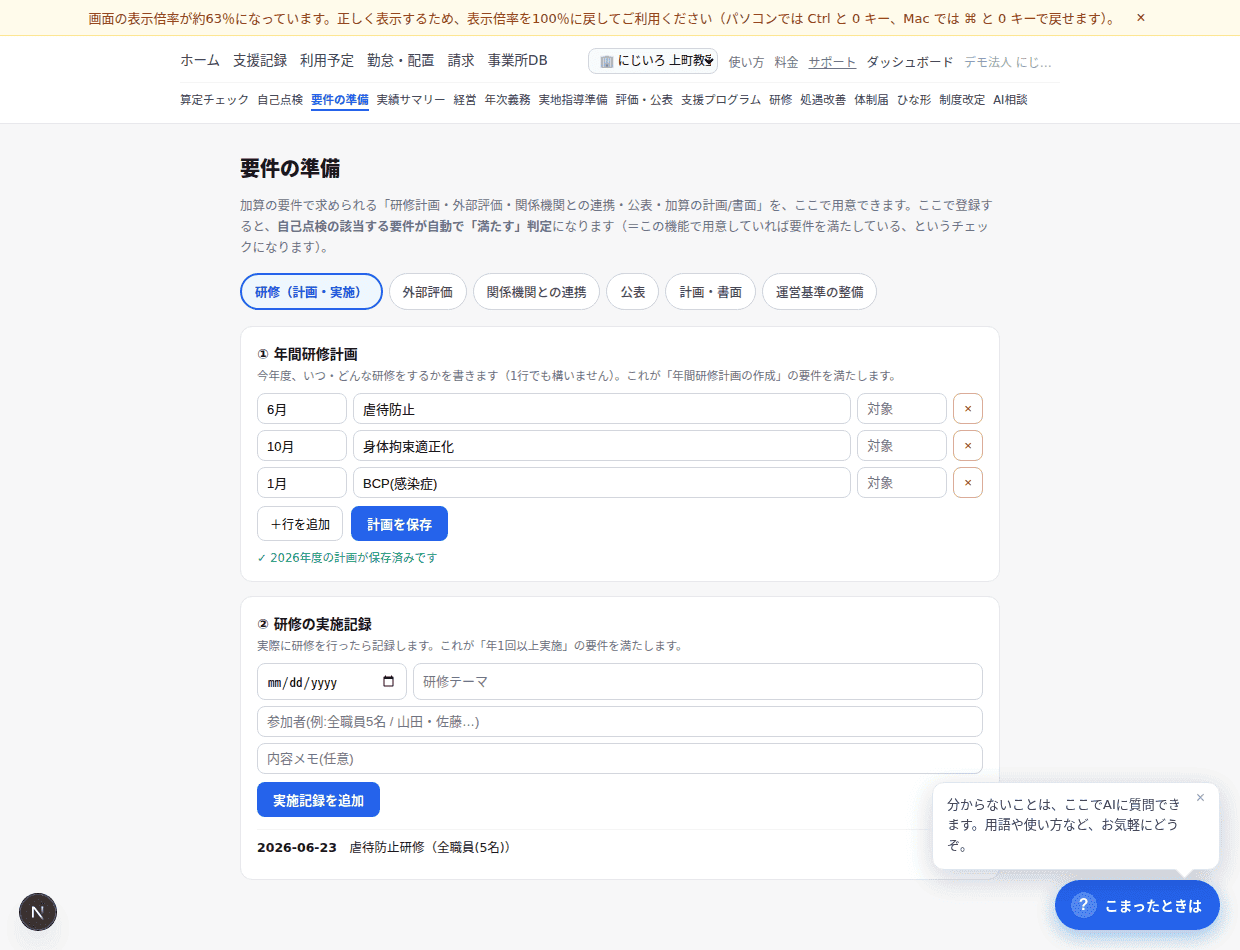This screenshot has width=1240, height=950.
Task: Edit the 1月 month field
Action: click(302, 483)
